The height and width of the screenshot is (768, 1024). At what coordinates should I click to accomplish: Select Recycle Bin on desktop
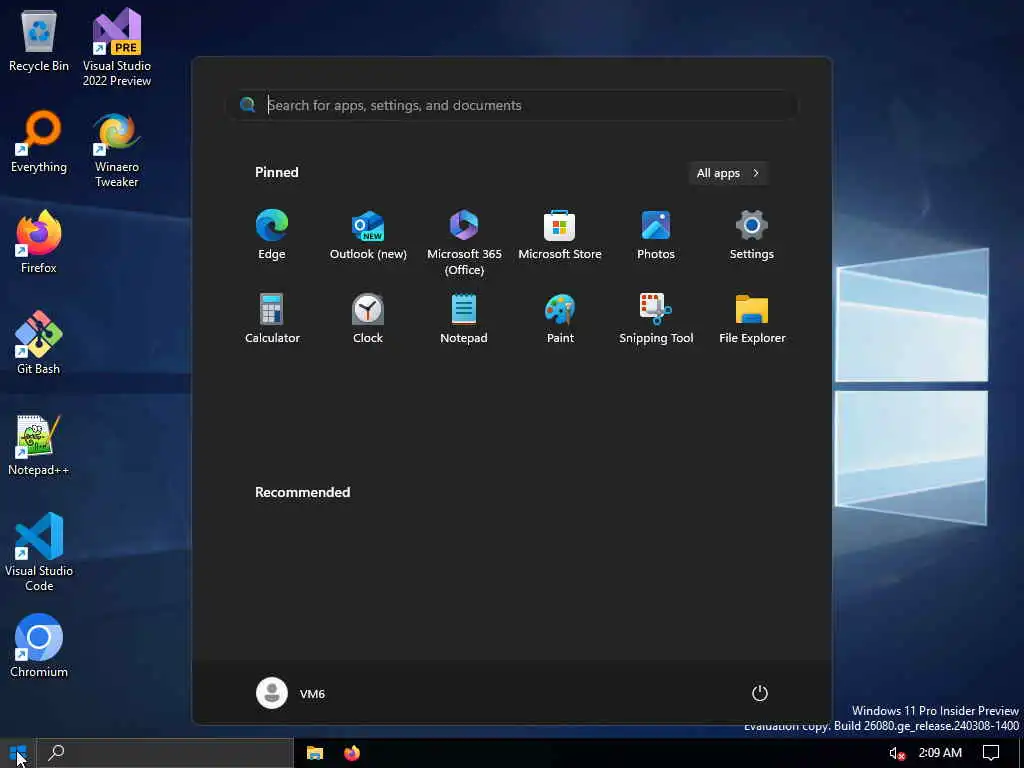(39, 40)
